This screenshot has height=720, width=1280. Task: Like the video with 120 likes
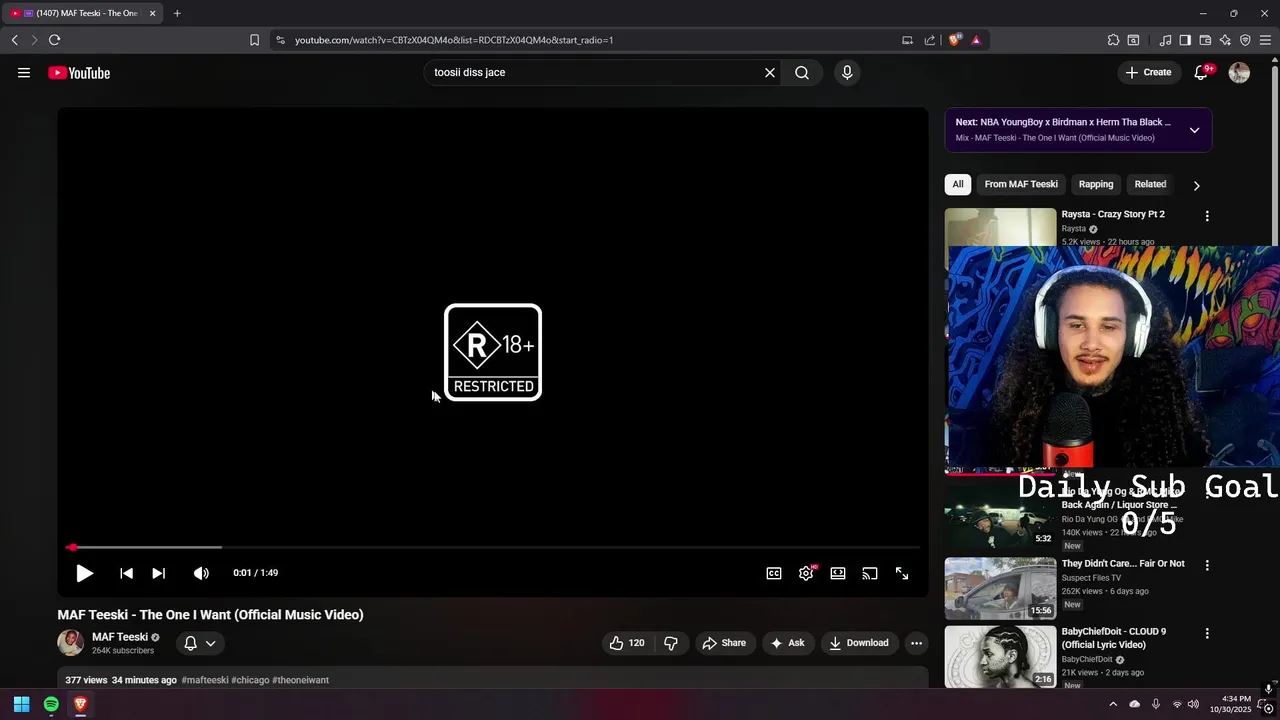pos(627,643)
